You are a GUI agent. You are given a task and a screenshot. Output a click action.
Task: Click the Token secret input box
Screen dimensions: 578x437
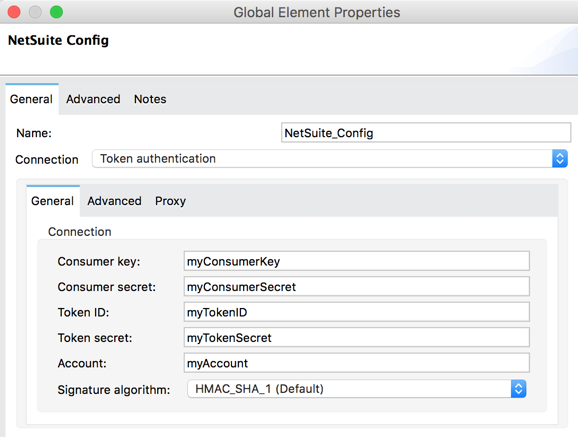pyautogui.click(x=356, y=338)
